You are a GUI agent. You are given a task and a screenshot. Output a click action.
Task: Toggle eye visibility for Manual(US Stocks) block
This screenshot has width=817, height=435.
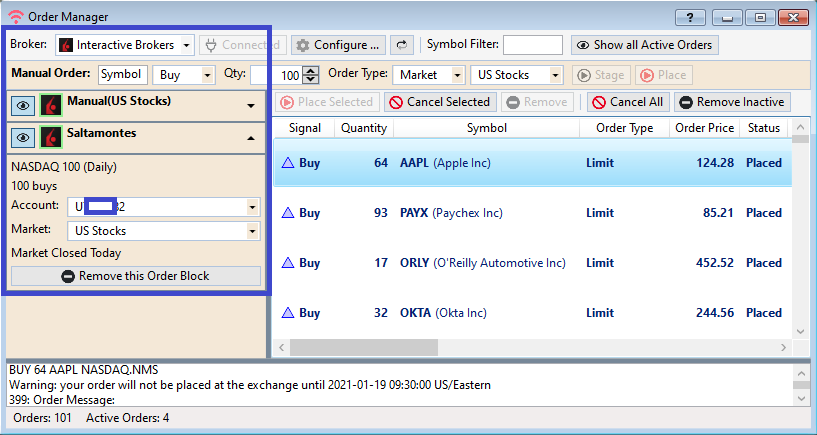click(x=23, y=105)
